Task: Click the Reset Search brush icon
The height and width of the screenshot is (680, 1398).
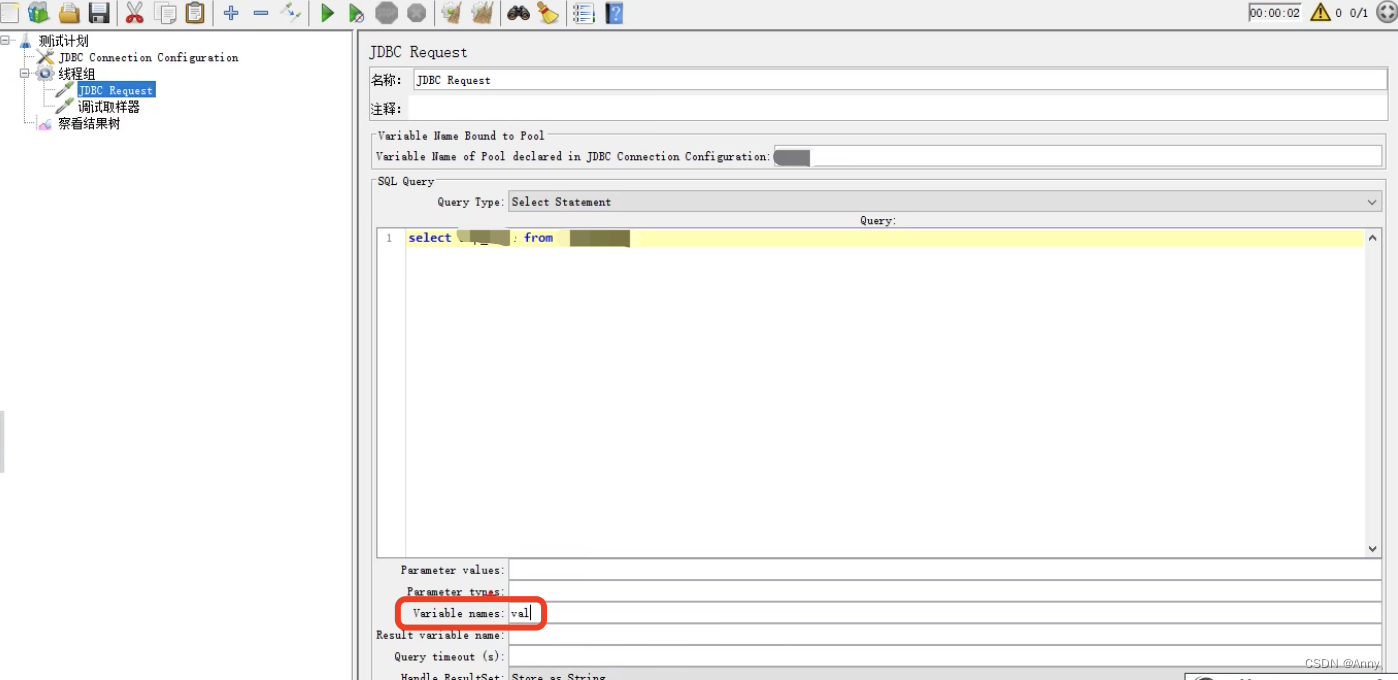Action: [x=548, y=13]
